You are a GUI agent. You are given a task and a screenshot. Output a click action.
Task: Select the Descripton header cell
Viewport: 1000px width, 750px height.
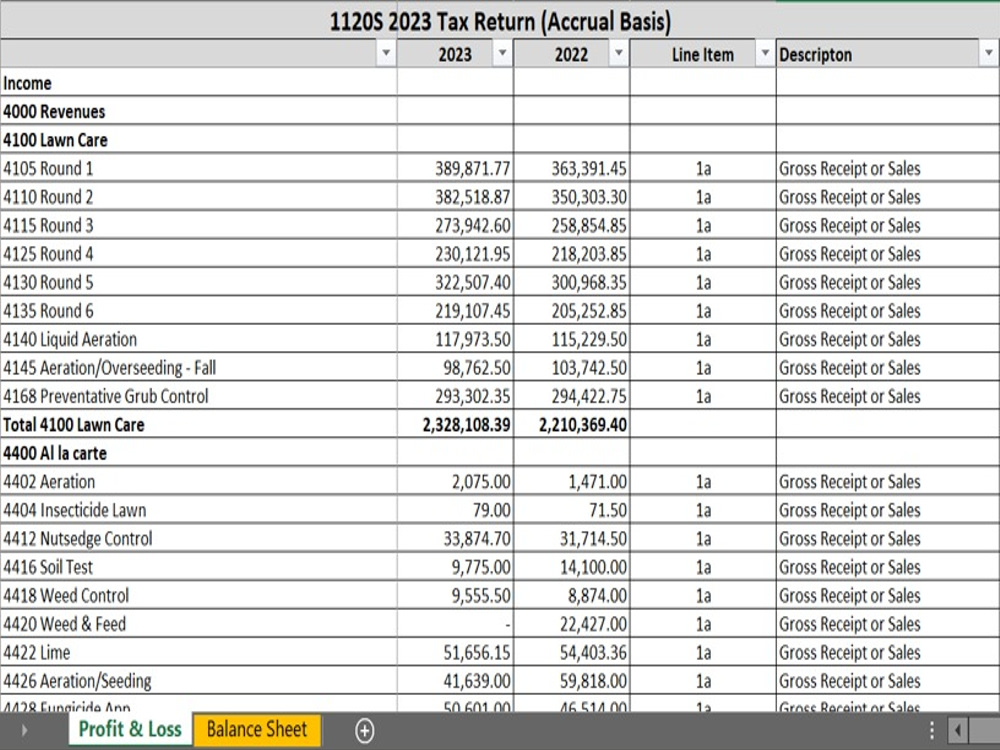[887, 54]
